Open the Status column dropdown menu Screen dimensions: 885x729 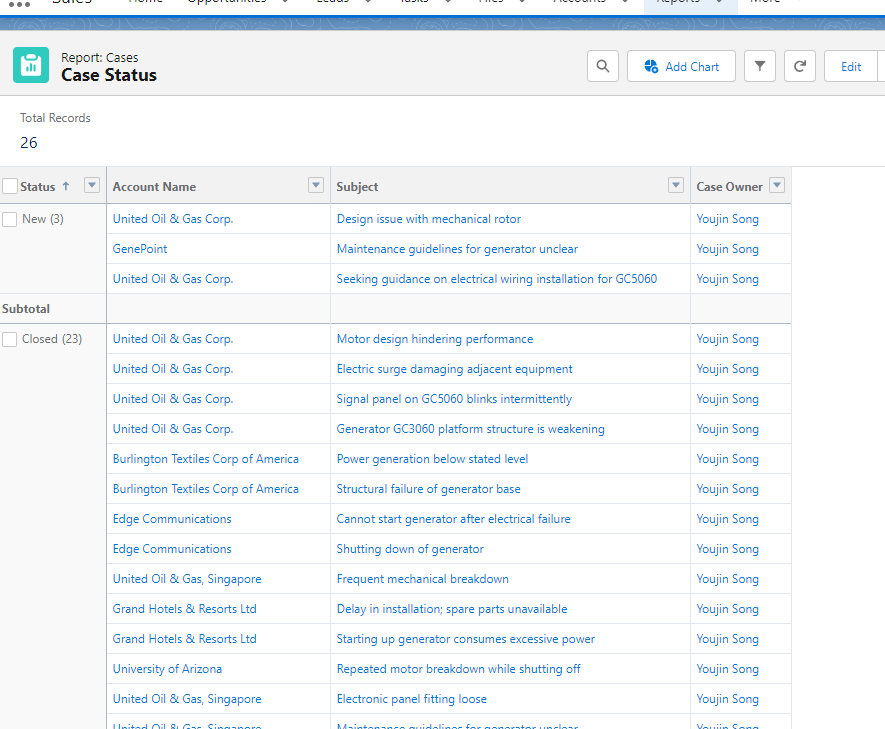(x=91, y=185)
